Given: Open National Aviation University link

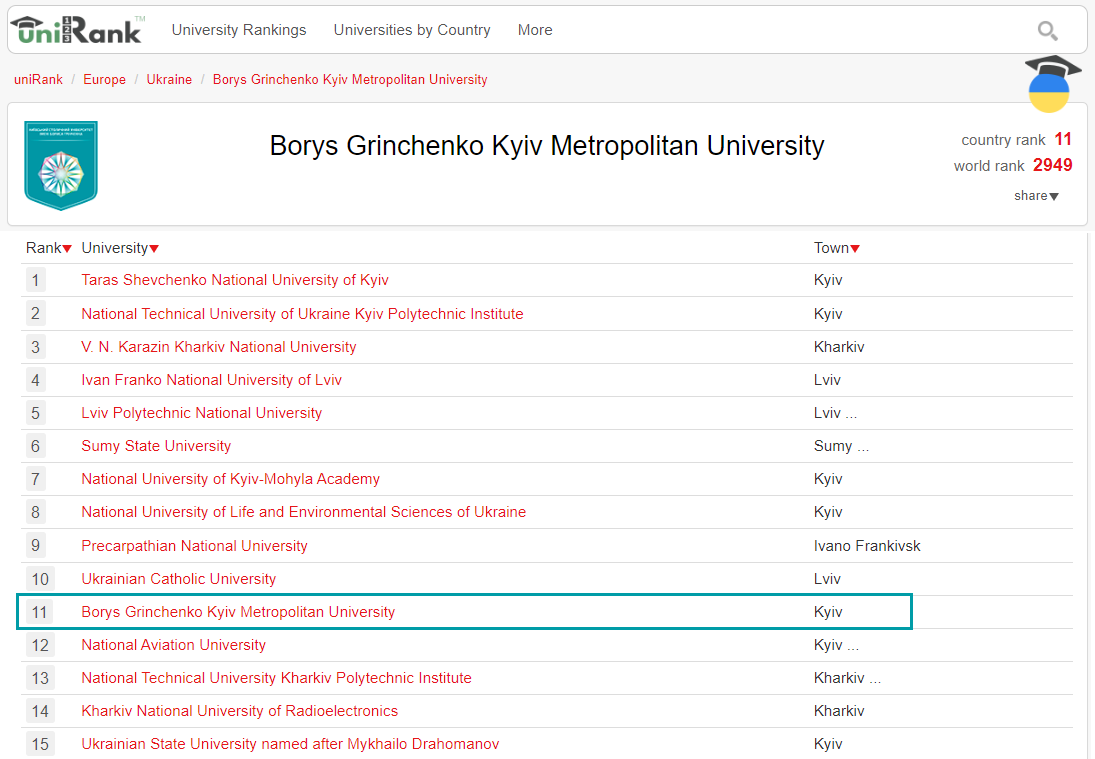Looking at the screenshot, I should tap(174, 645).
